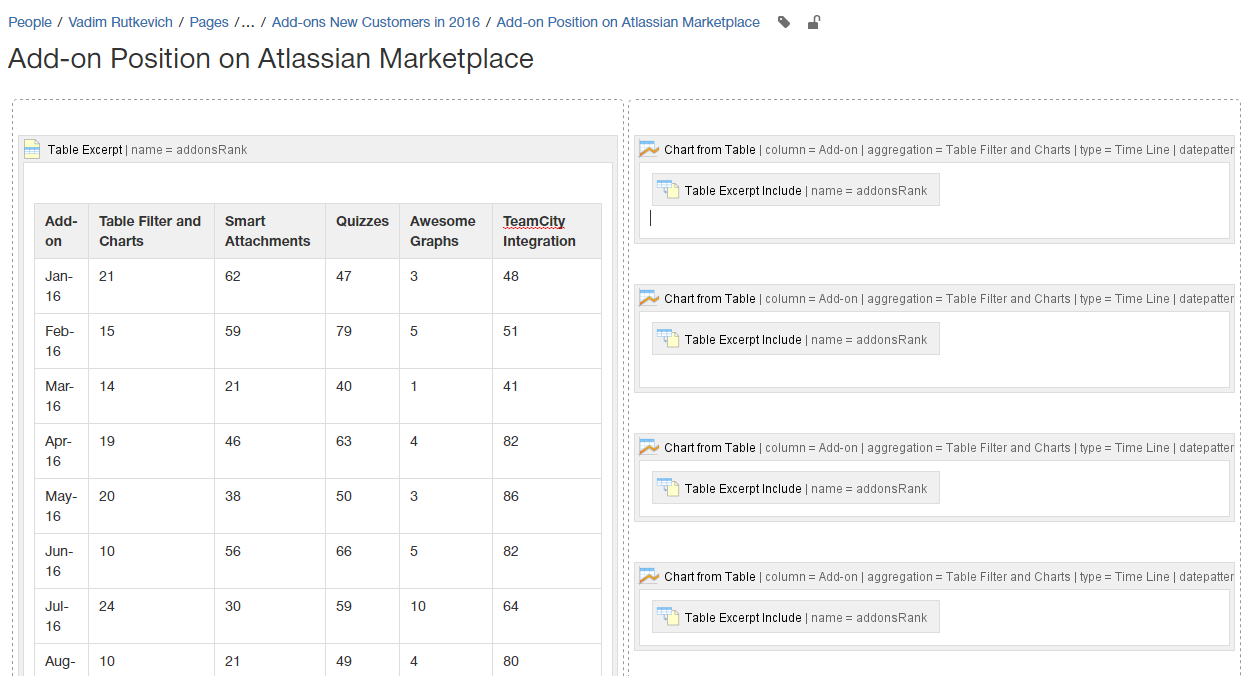The width and height of the screenshot is (1245, 676).
Task: Navigate to Vadim Rutkevich's profile
Action: 120,21
